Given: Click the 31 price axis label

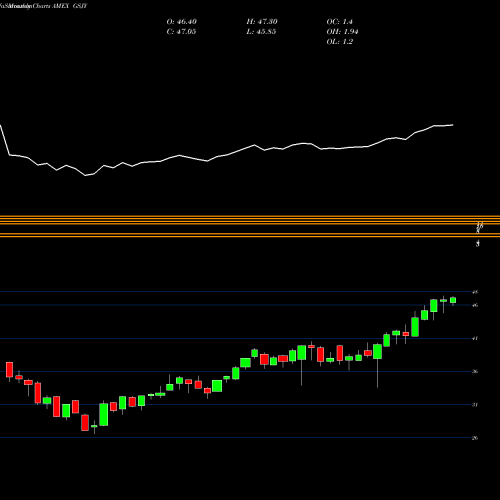Looking at the screenshot, I should (x=475, y=405).
